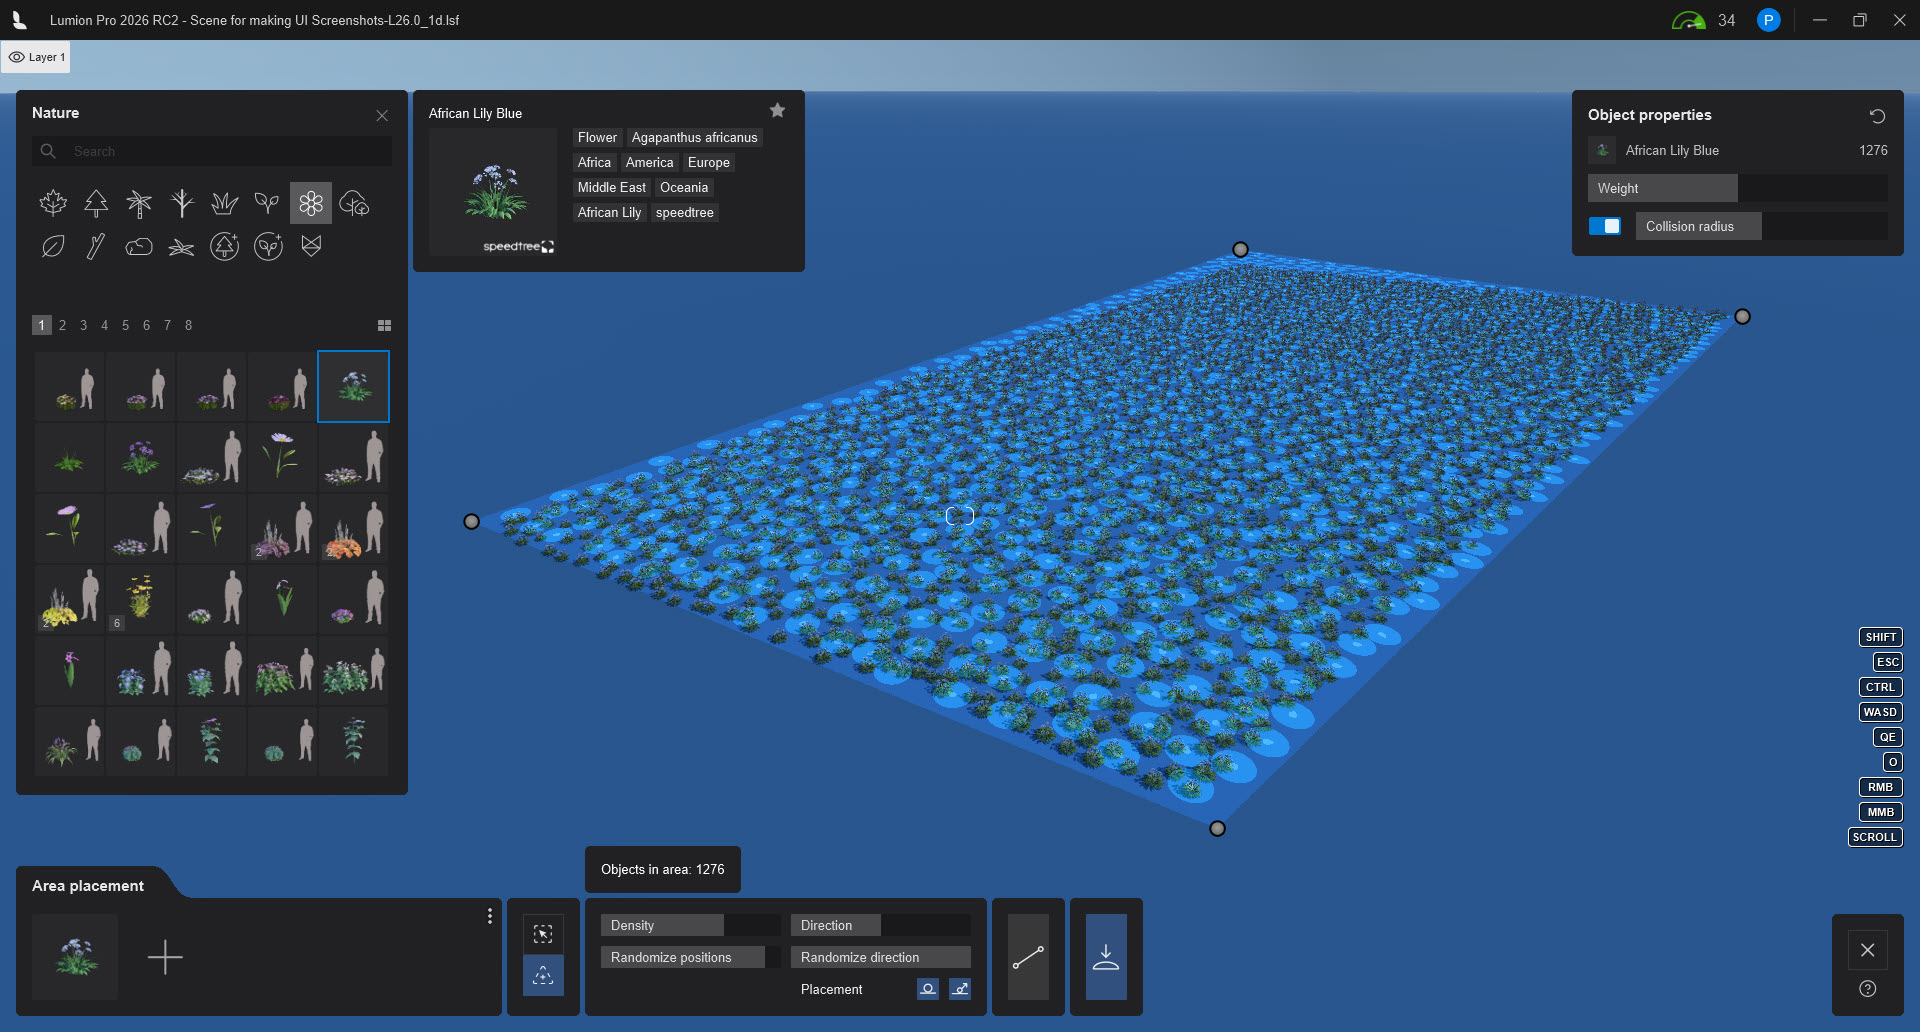Click the draw line tool button
Viewport: 1920px width, 1032px height.
(1028, 957)
